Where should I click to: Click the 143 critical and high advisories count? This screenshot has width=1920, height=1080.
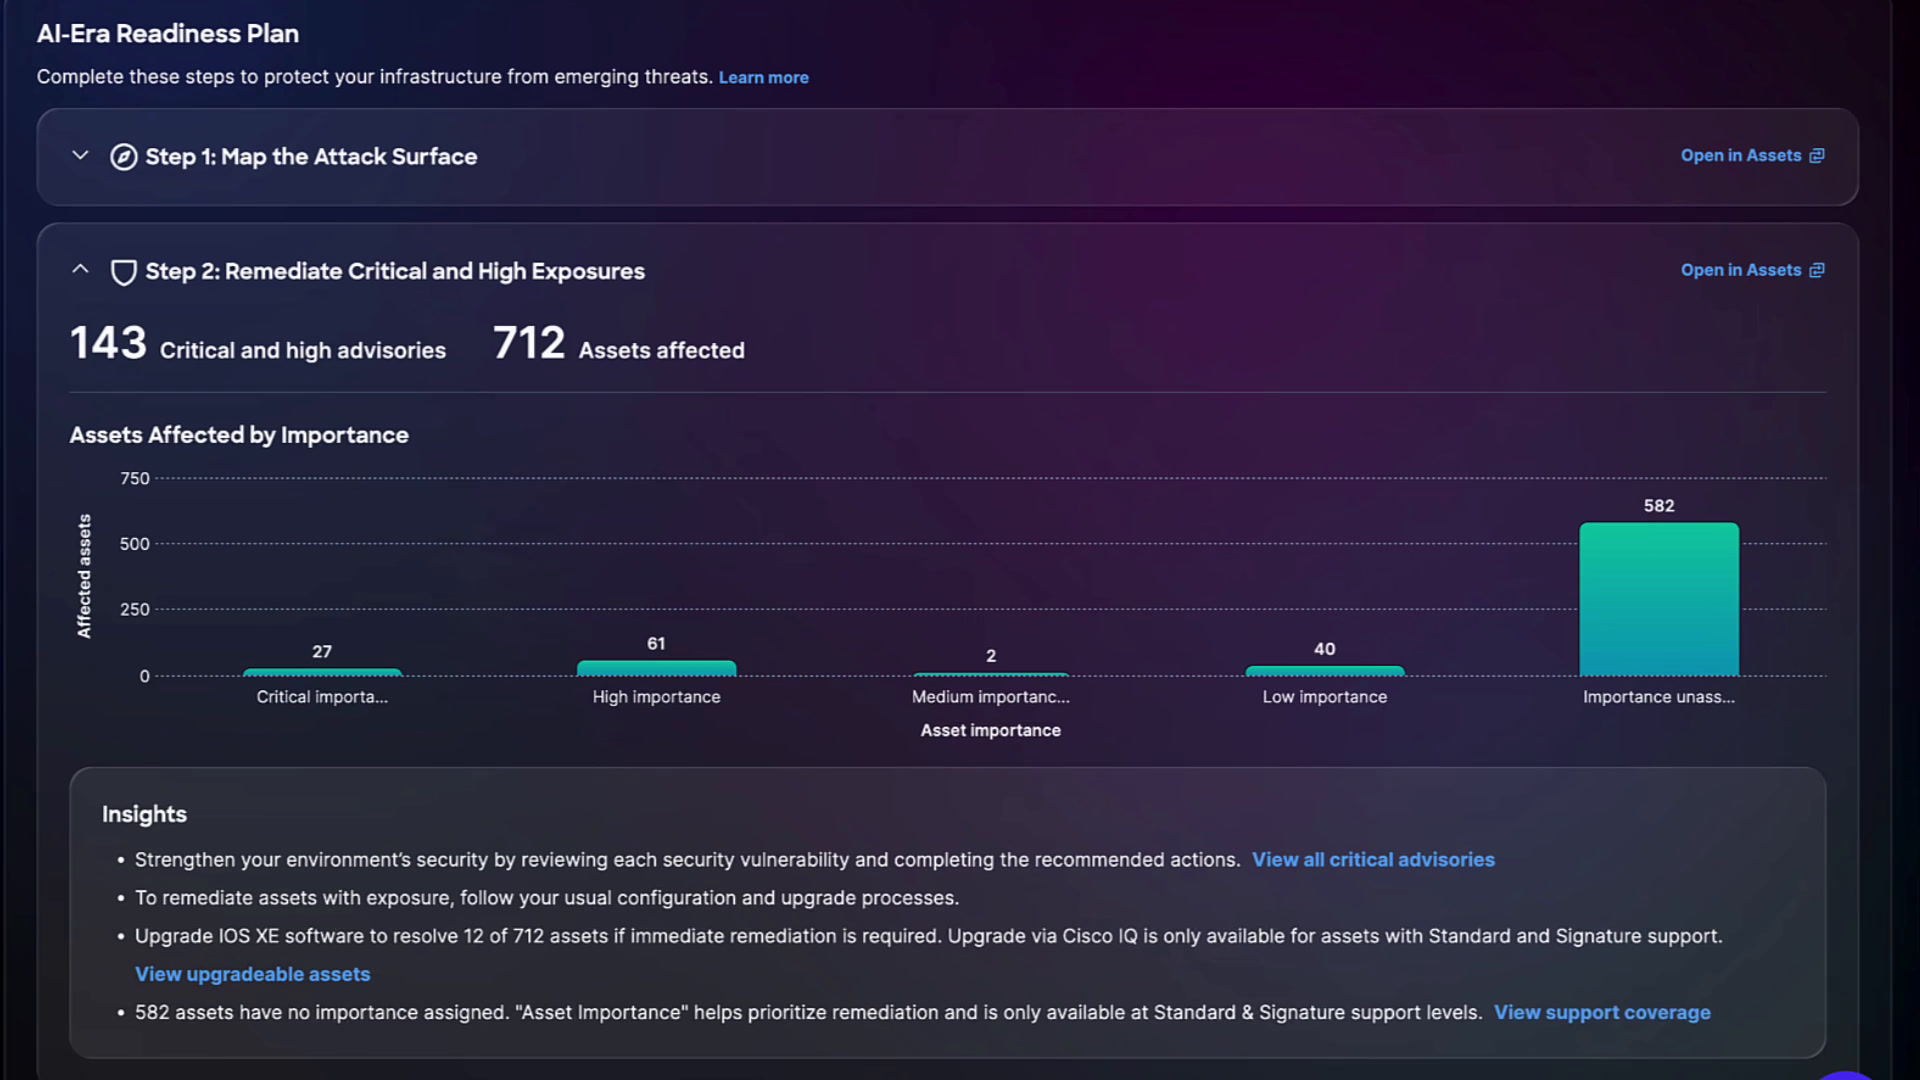pos(108,343)
